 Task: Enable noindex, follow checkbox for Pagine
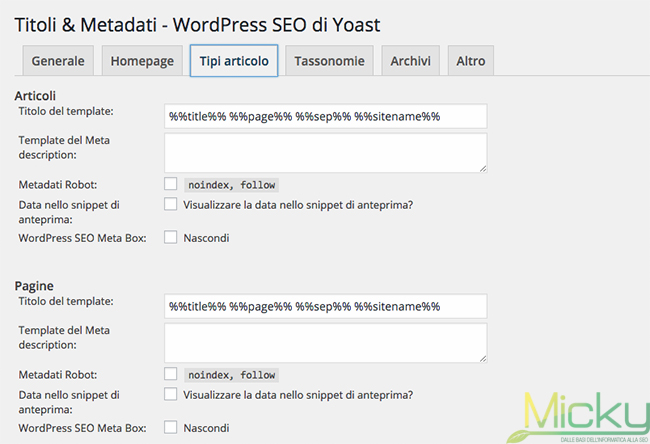(x=170, y=374)
